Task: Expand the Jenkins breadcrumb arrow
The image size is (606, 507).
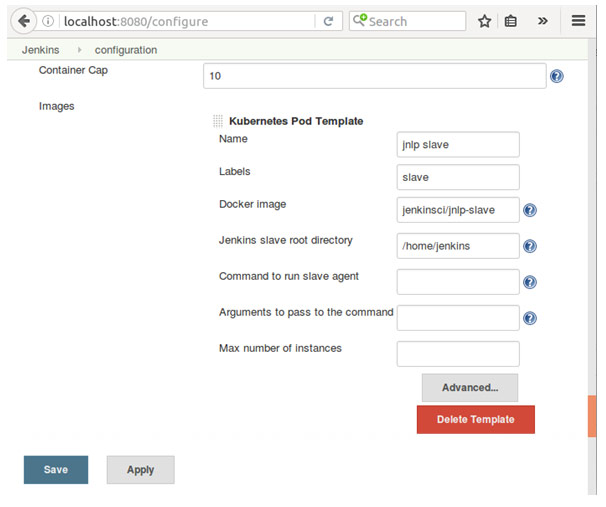Action: 79,50
